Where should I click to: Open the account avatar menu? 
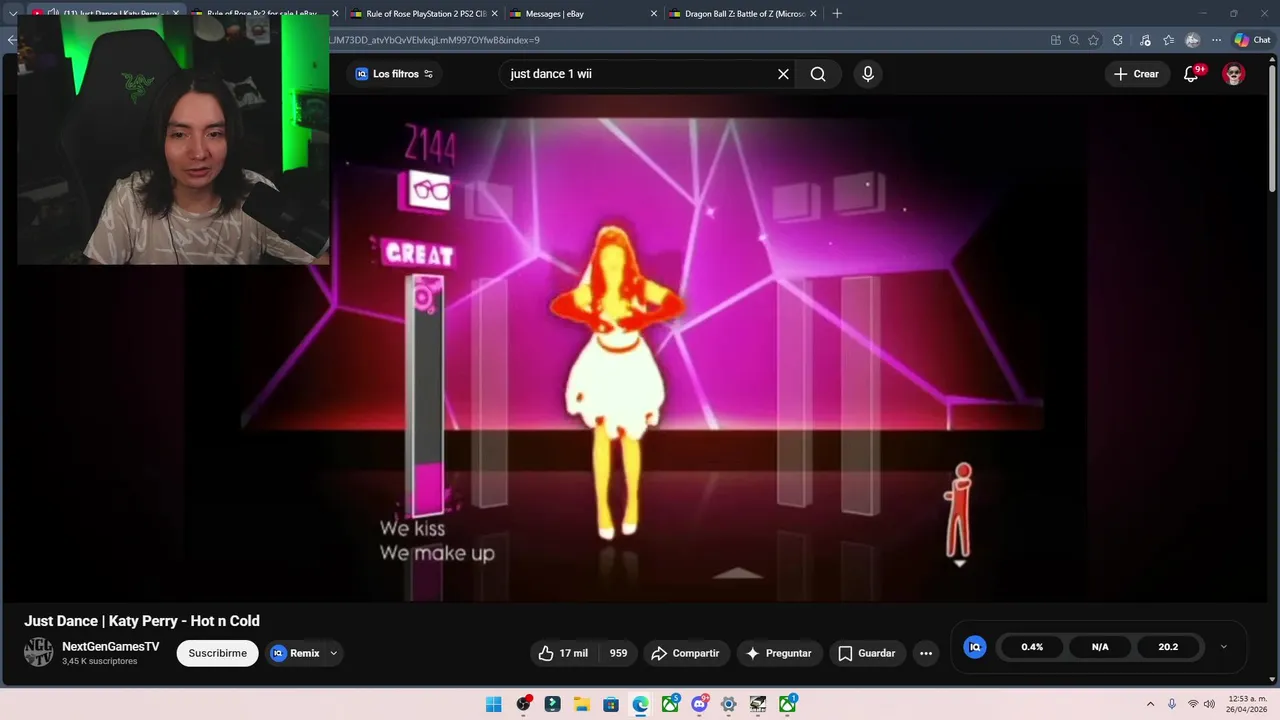[1234, 74]
